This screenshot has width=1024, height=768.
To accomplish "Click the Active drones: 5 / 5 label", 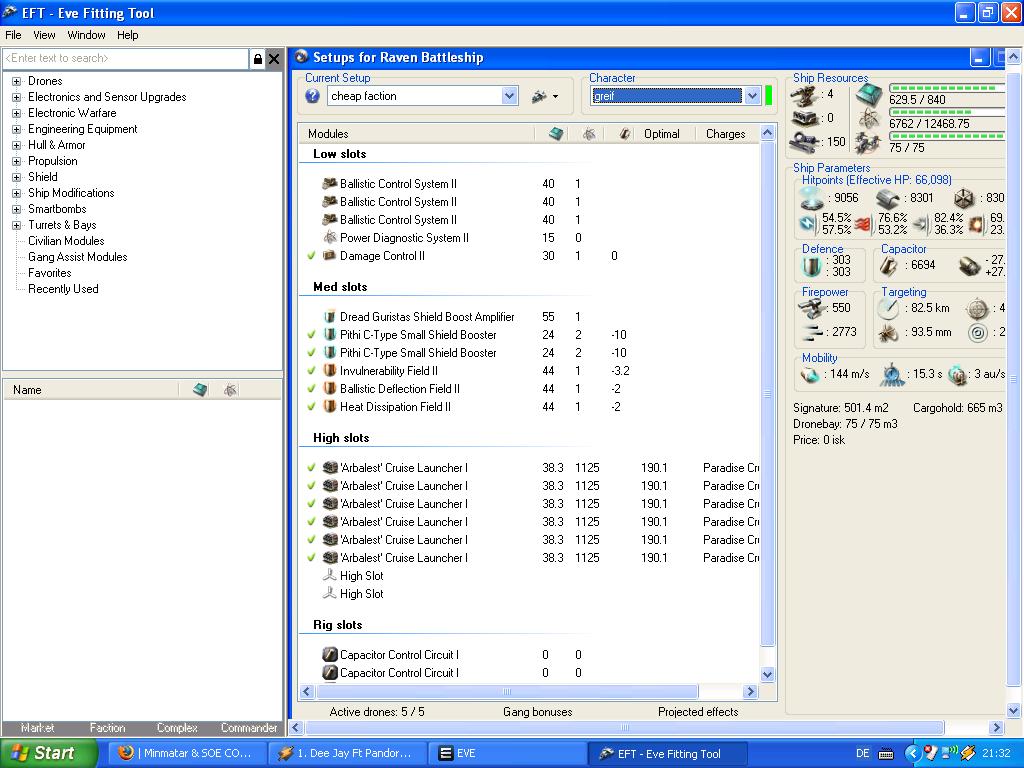I will click(x=377, y=712).
